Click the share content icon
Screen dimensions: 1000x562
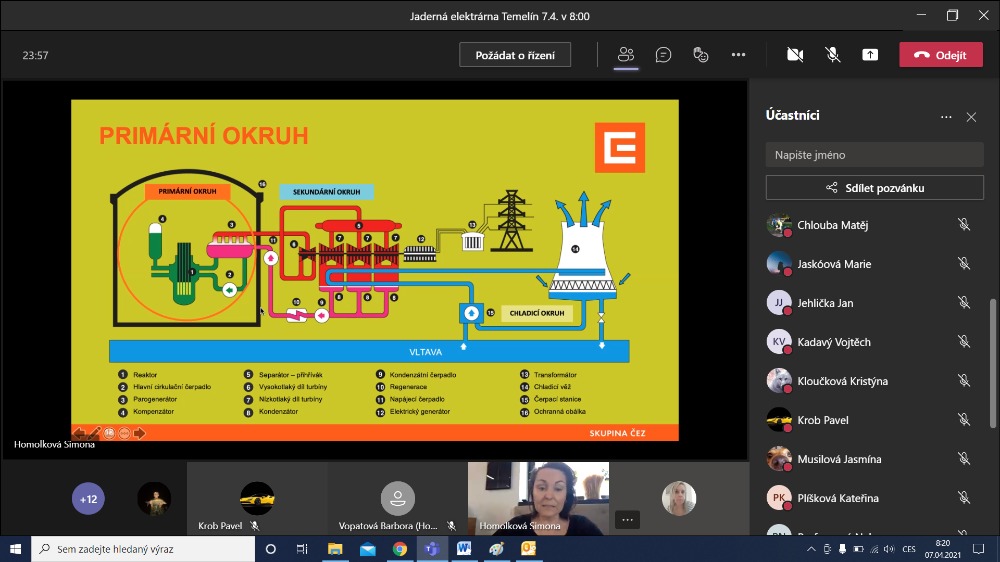click(870, 55)
